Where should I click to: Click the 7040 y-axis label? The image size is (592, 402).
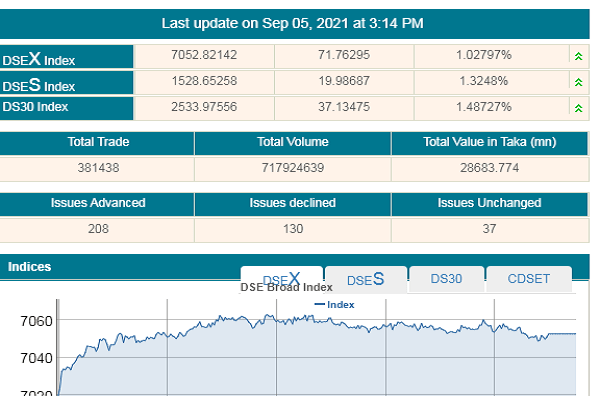pos(36,358)
